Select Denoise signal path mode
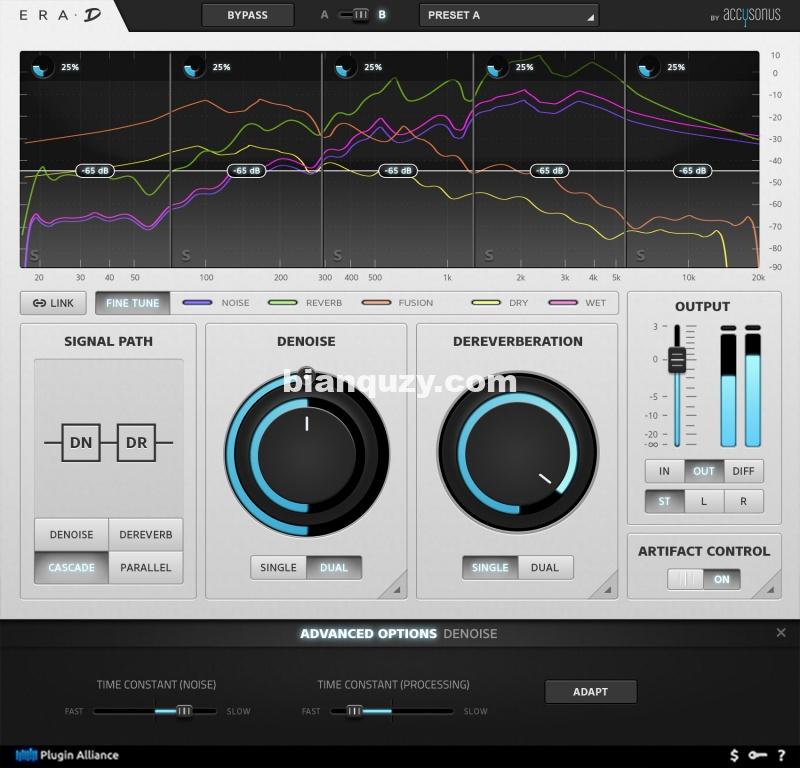Image resolution: width=800 pixels, height=768 pixels. (x=71, y=535)
